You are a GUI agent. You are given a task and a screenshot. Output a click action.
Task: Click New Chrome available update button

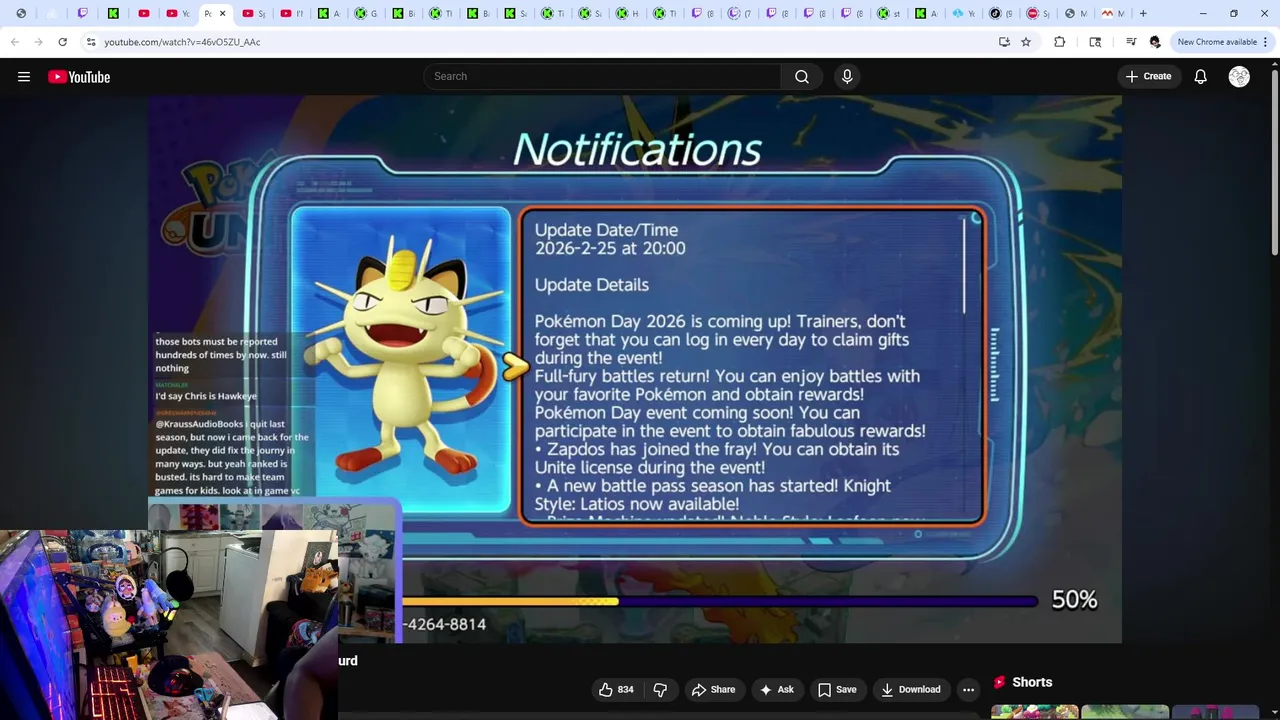coord(1217,42)
